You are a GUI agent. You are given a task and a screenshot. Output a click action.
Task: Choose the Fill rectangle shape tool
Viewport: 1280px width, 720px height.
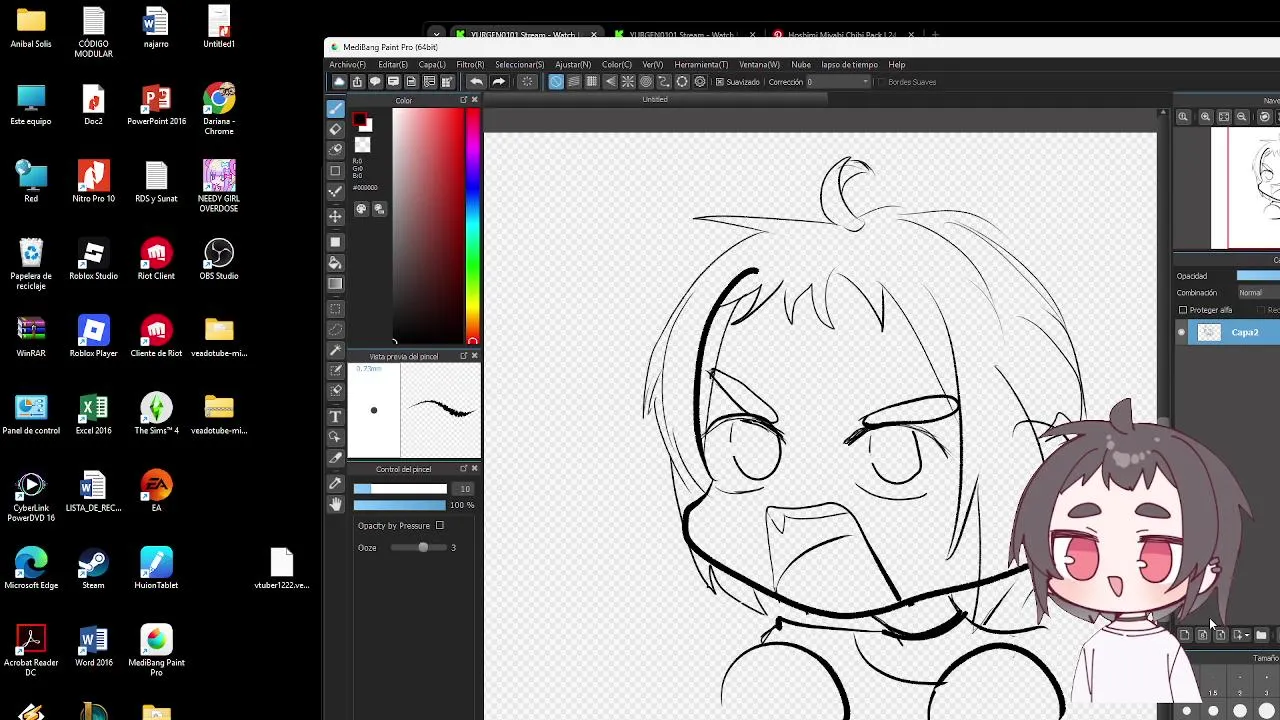pyautogui.click(x=336, y=242)
